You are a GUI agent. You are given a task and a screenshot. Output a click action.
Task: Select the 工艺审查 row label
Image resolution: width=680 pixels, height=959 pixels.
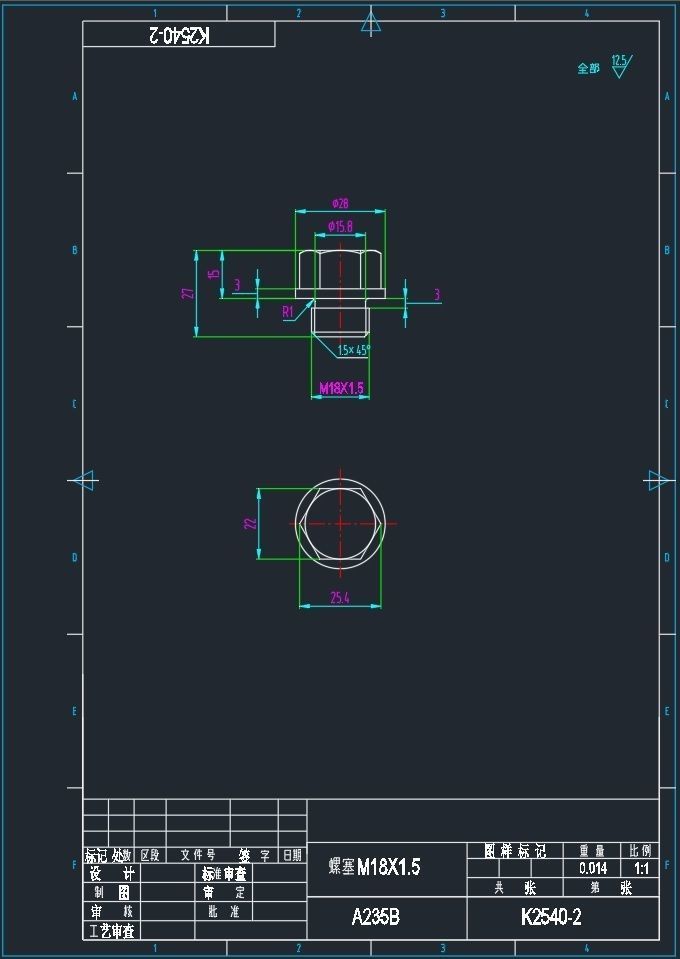(112, 931)
